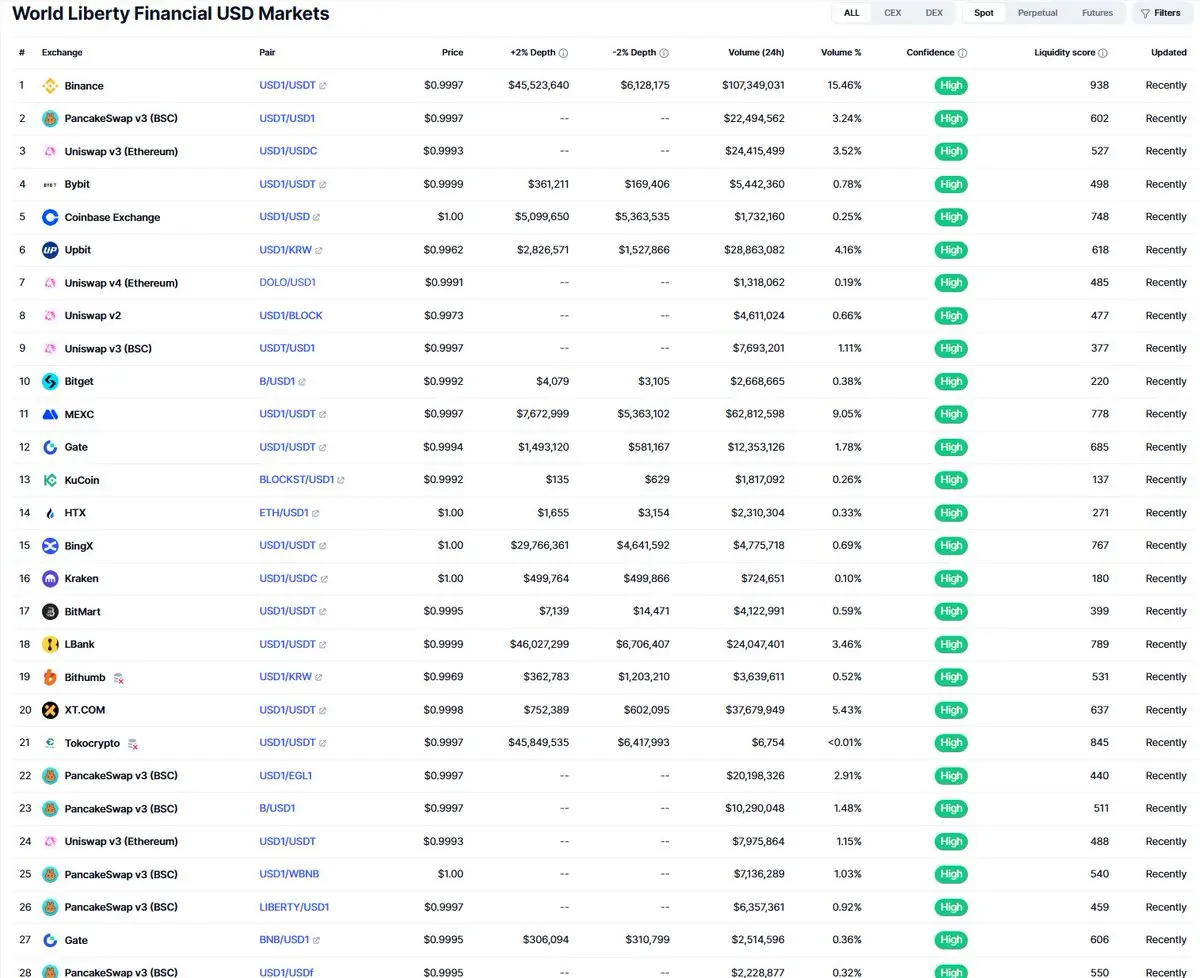
Task: Open the USD1/WBNB pair link
Action: (x=289, y=874)
